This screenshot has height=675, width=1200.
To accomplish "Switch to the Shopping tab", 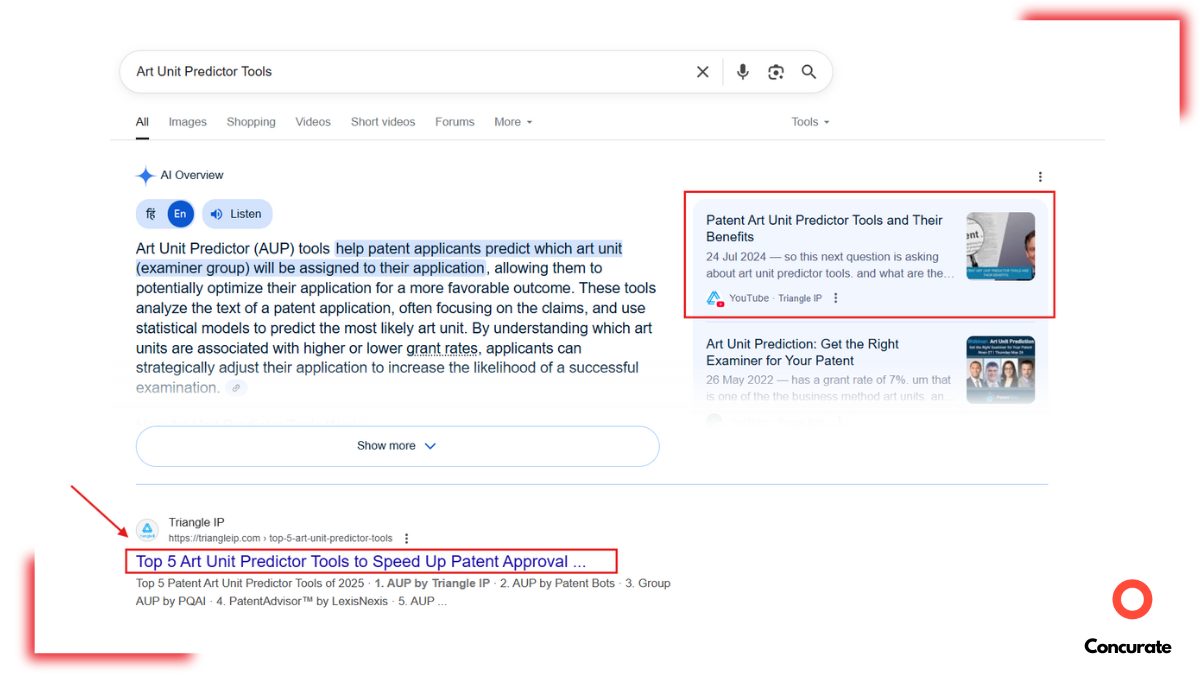I will point(251,122).
